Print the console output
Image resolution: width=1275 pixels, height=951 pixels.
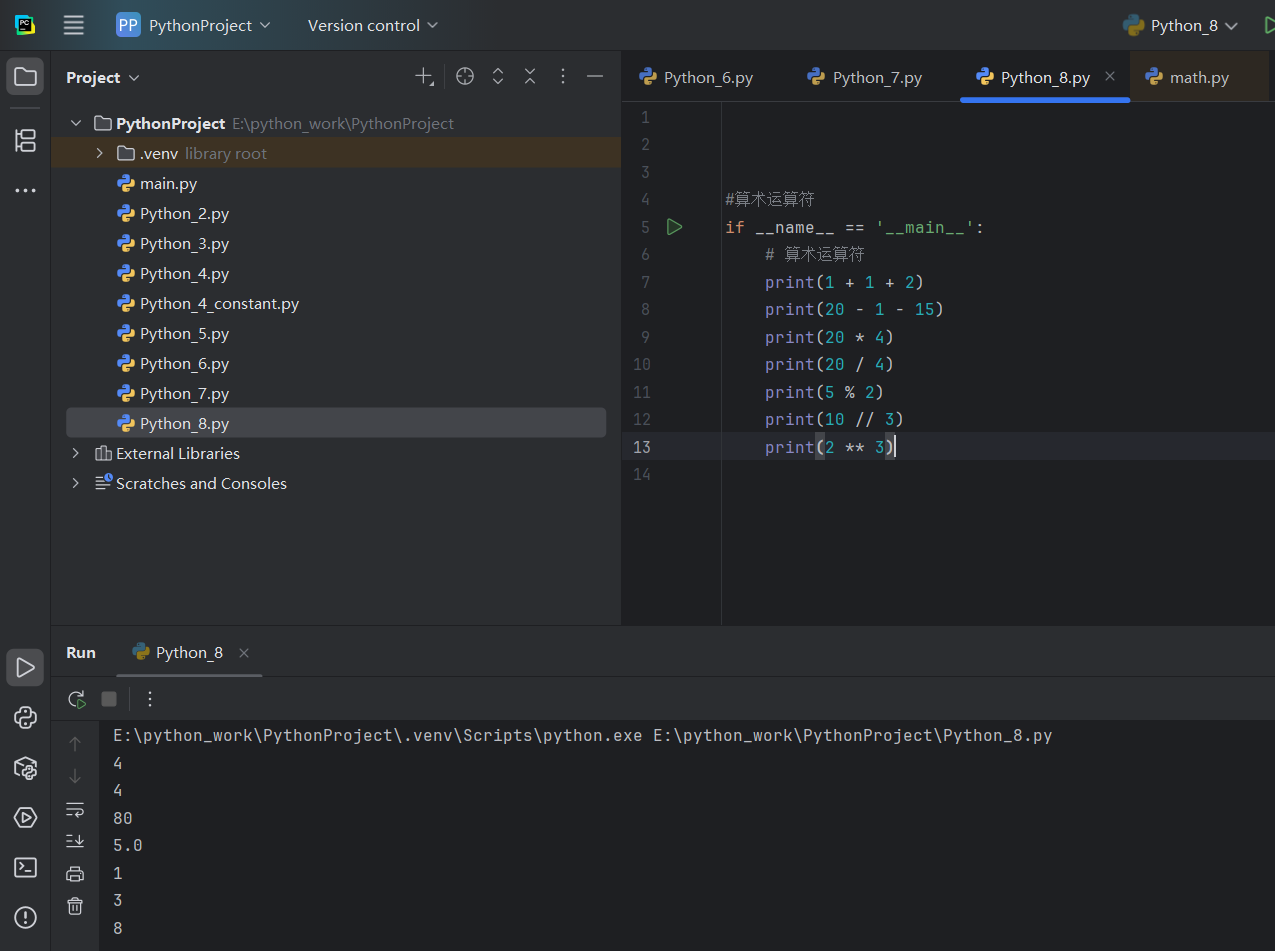point(75,874)
